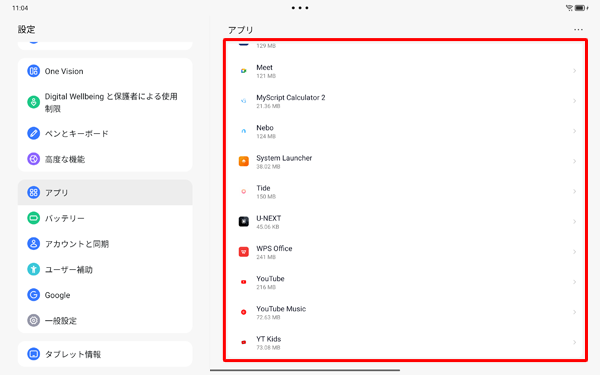Viewport: 600px width, 375px height.
Task: Tap the 11:04 clock in status bar
Action: coord(20,8)
